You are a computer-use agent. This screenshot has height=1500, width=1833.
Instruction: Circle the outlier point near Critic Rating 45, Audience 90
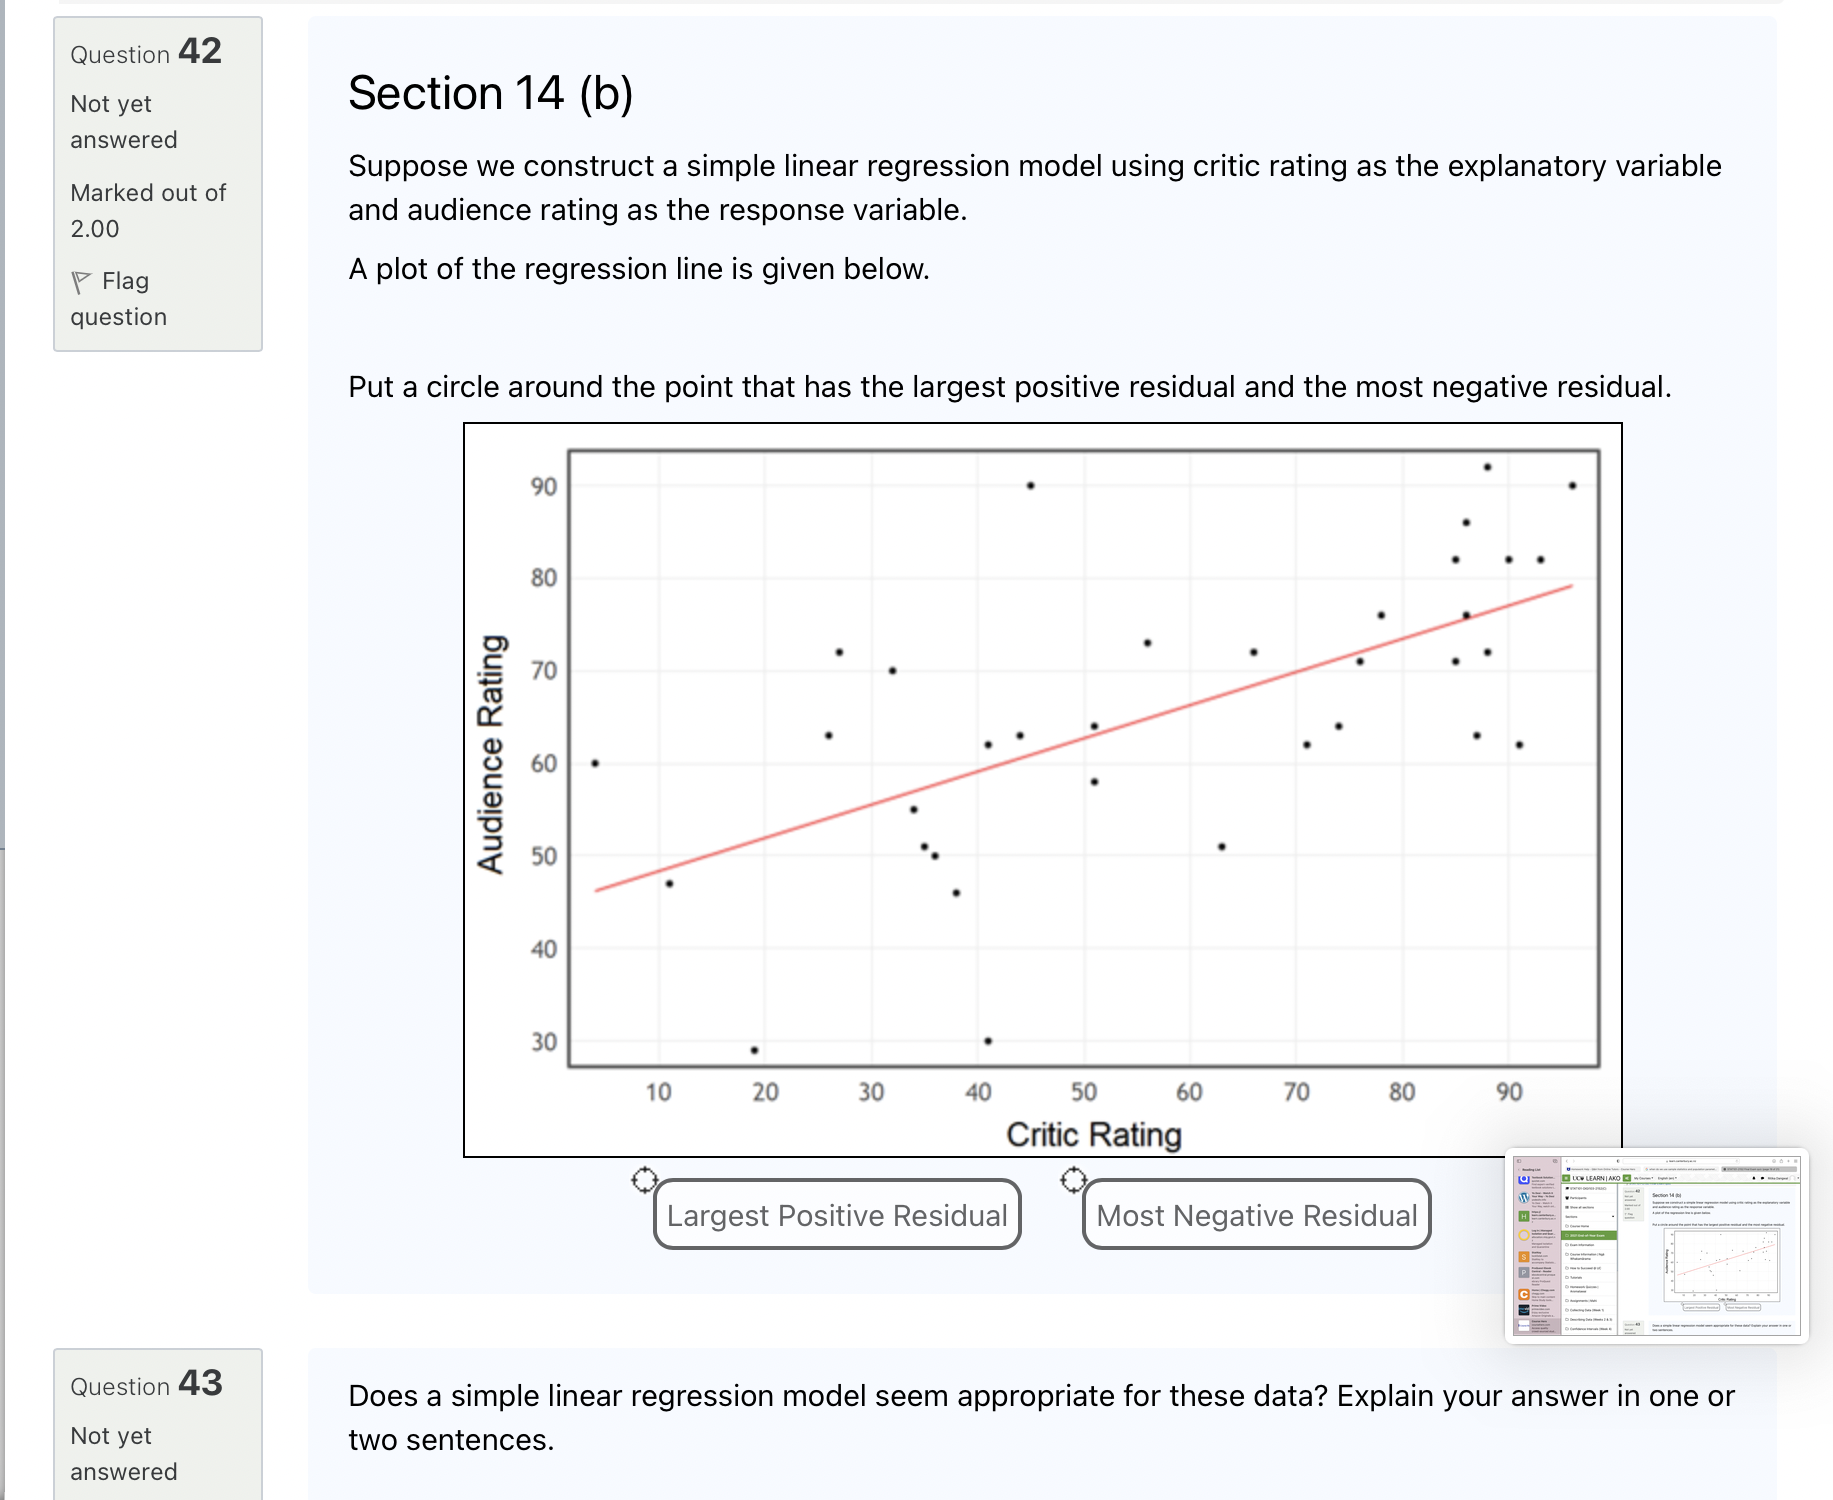[1028, 485]
